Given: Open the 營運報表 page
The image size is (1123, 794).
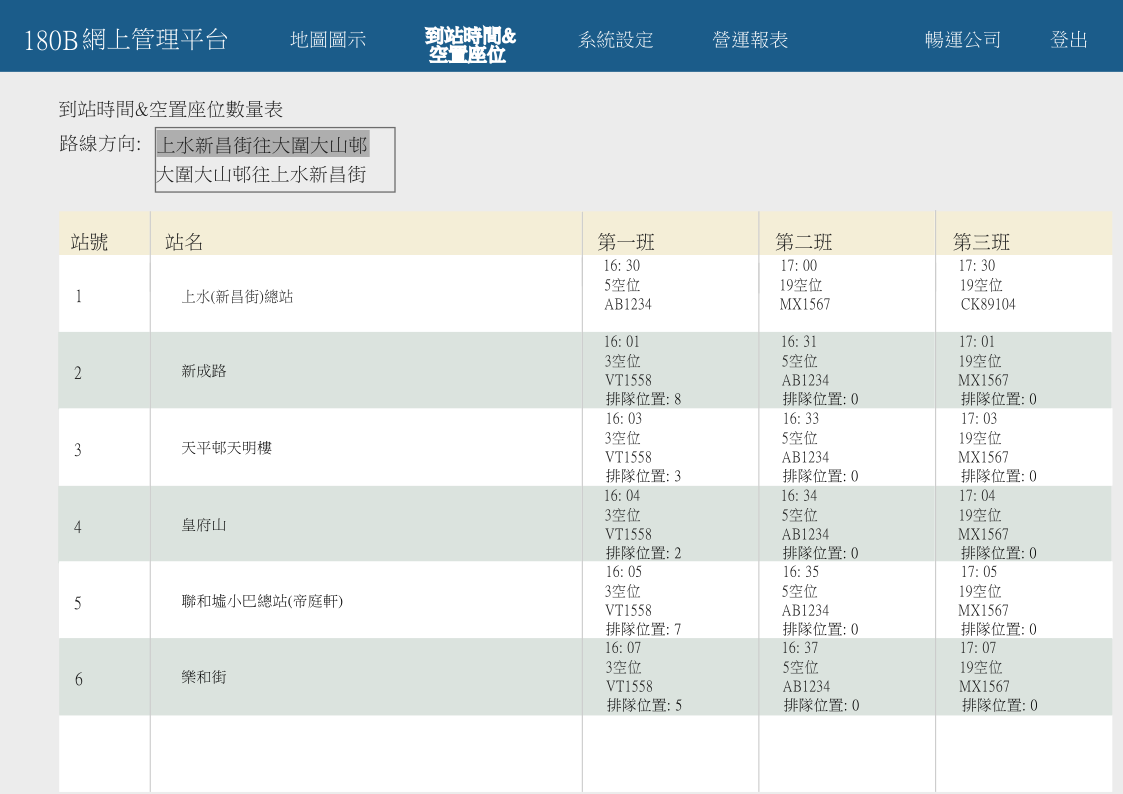Looking at the screenshot, I should point(750,40).
